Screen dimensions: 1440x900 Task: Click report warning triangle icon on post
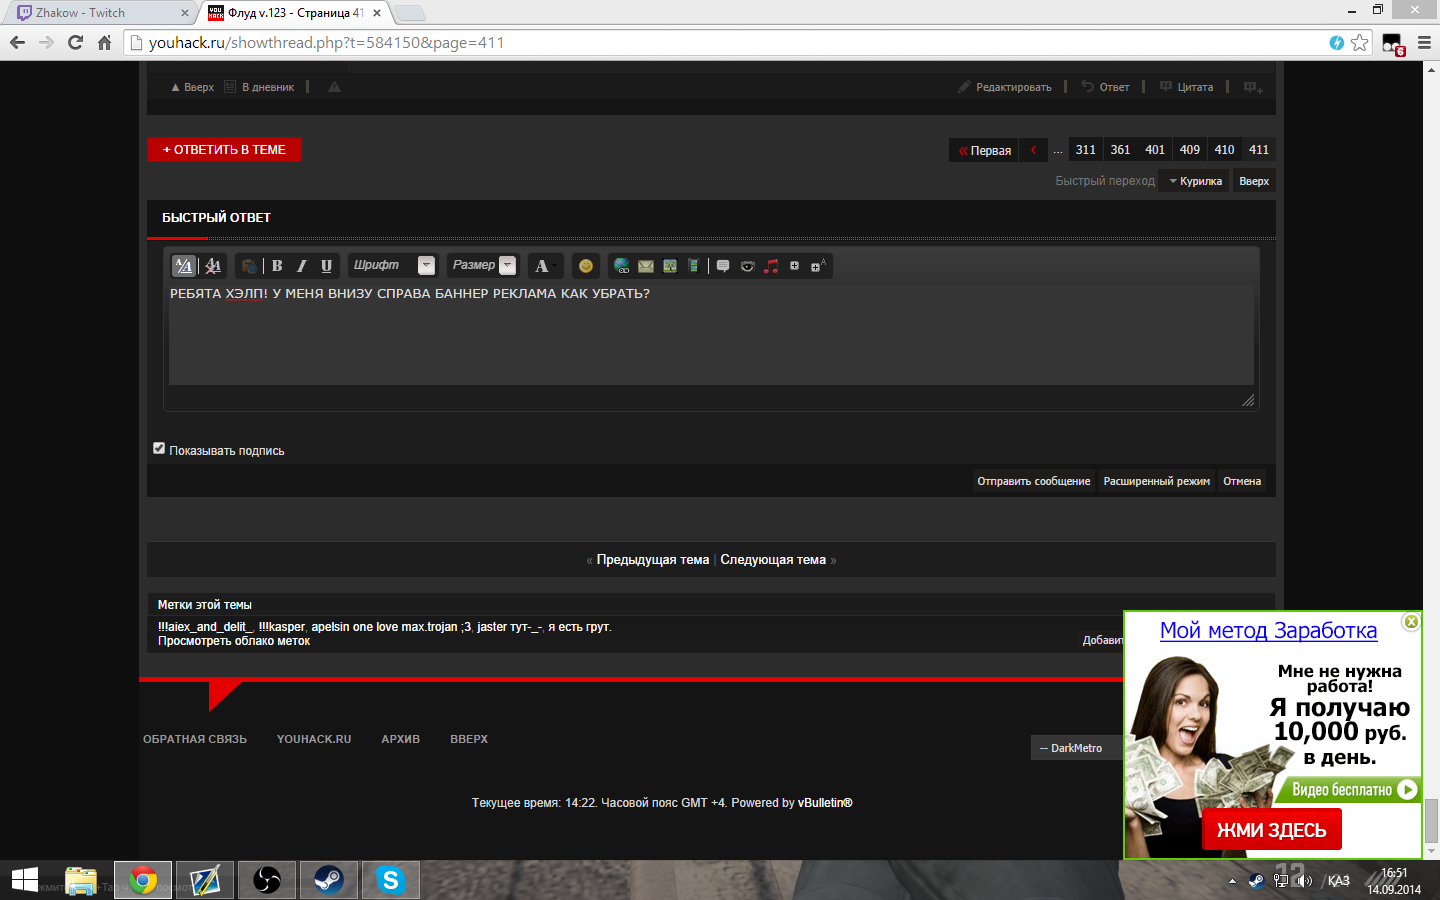334,87
